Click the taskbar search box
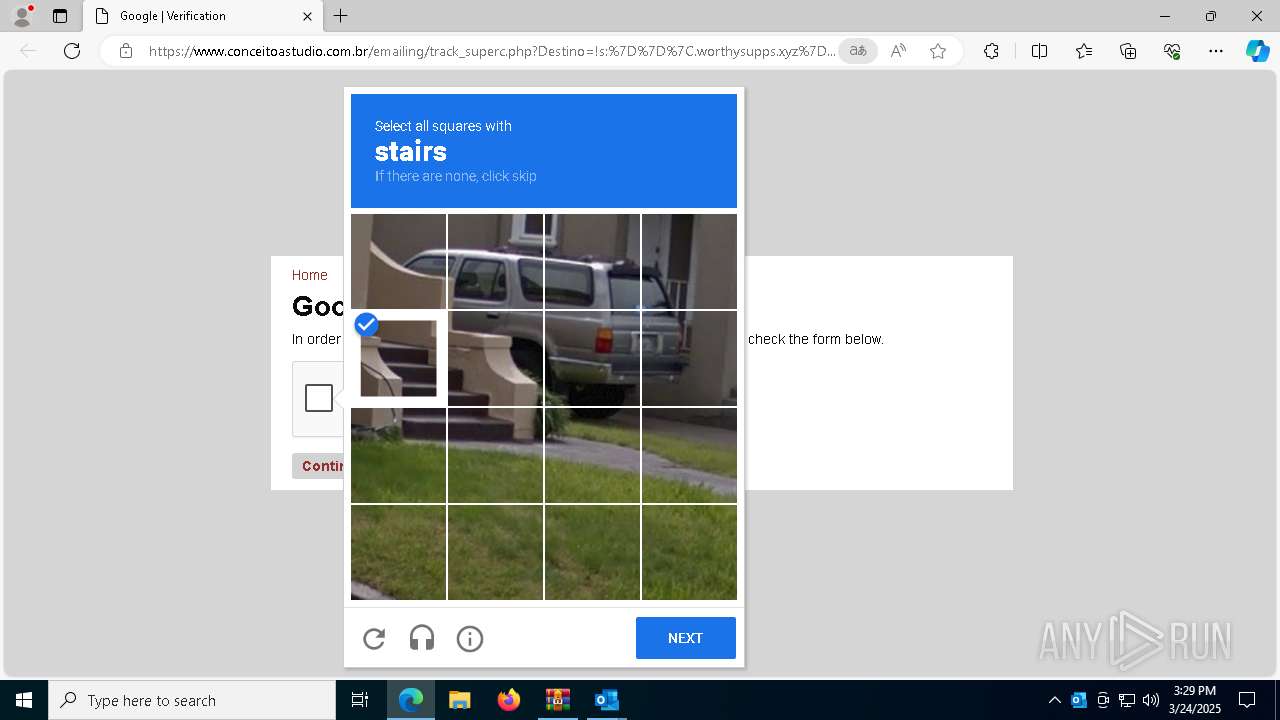1280x720 pixels. pos(192,700)
